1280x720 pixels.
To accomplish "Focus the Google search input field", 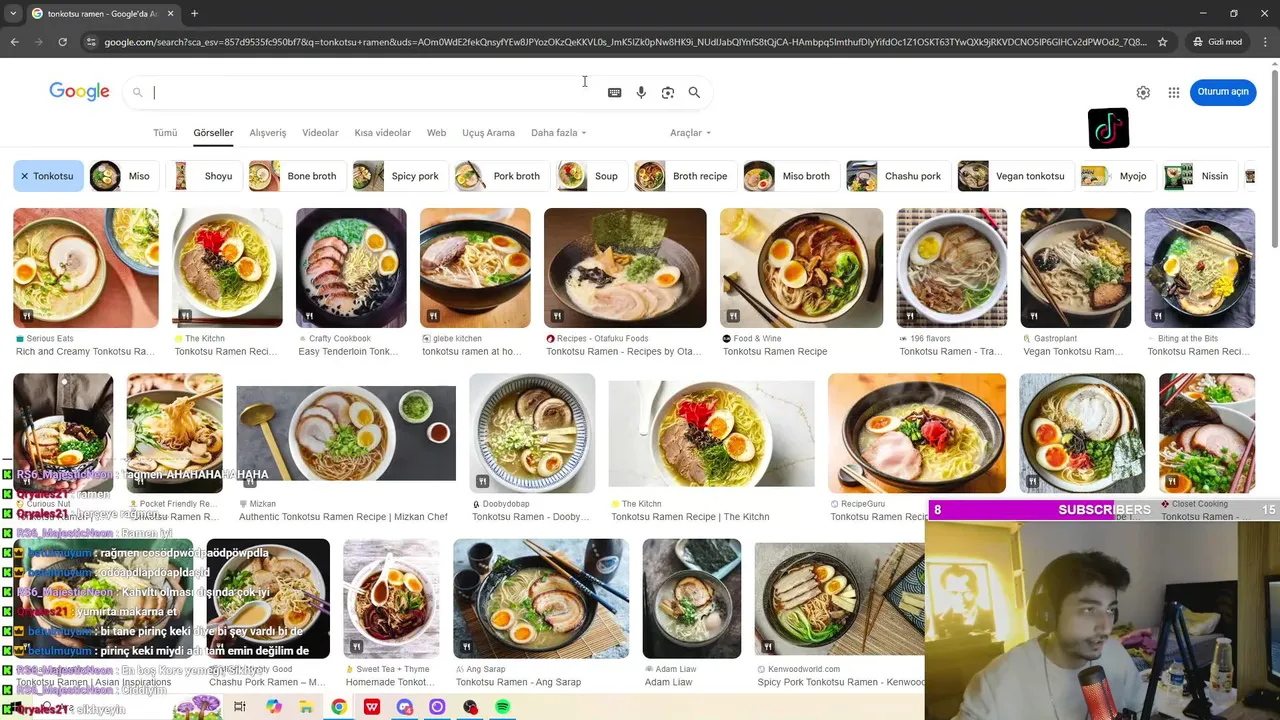I will coord(370,92).
